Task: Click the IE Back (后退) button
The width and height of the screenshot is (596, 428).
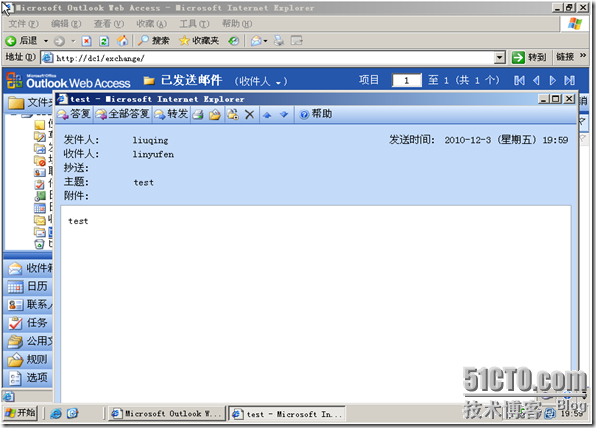Action: [x=21, y=41]
